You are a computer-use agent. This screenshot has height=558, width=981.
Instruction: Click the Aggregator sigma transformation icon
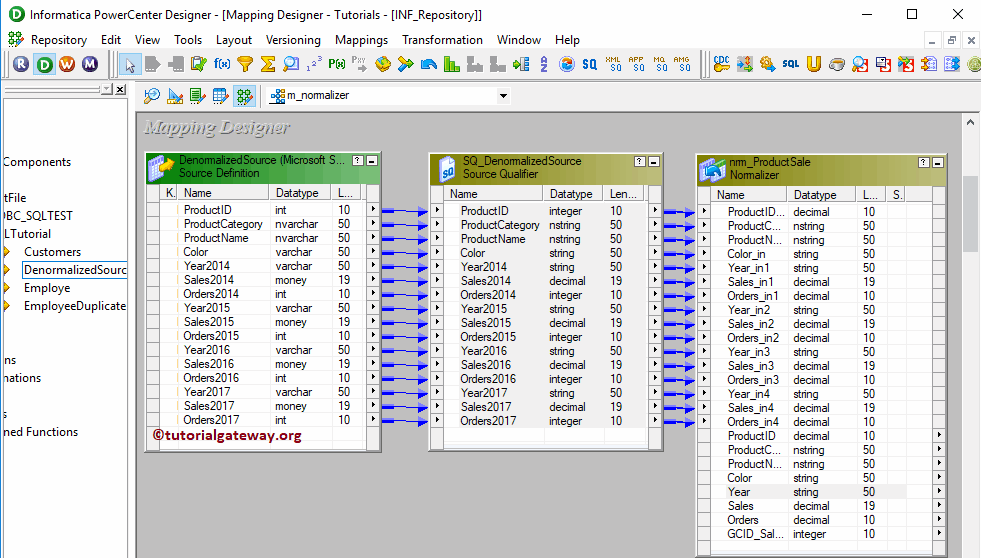coord(268,64)
